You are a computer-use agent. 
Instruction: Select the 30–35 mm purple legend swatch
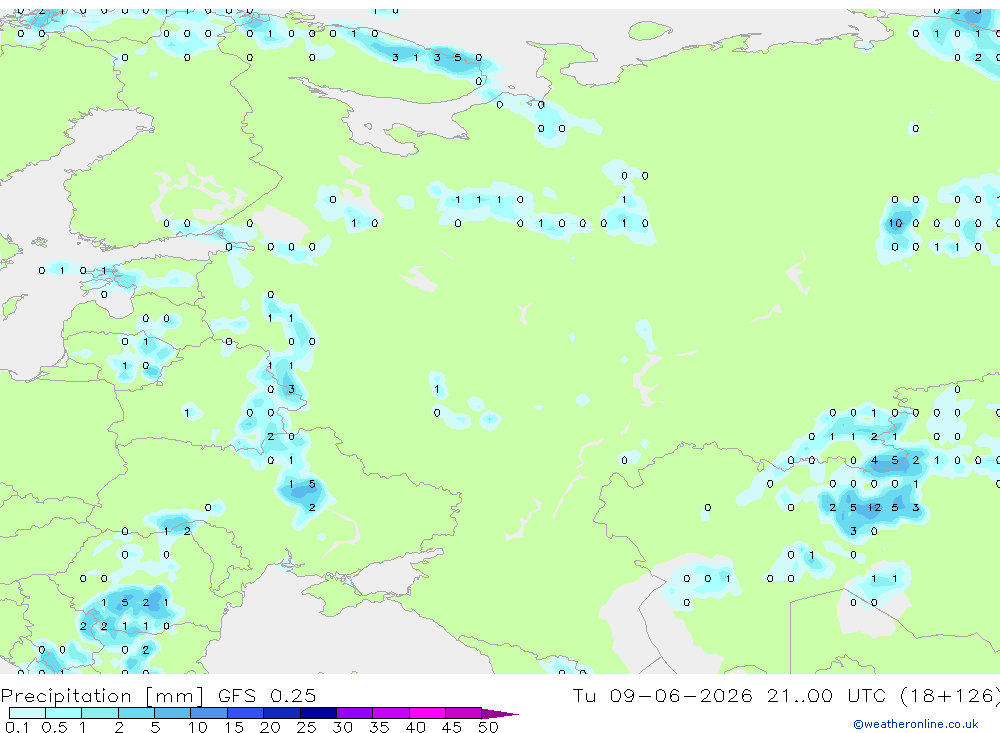(355, 713)
